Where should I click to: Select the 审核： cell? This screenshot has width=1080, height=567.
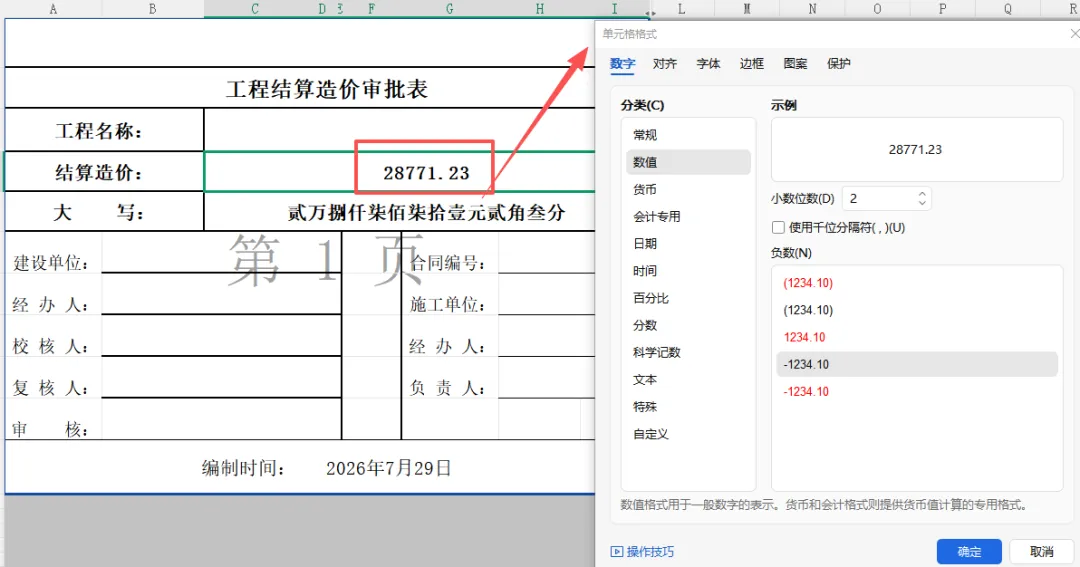coord(53,429)
